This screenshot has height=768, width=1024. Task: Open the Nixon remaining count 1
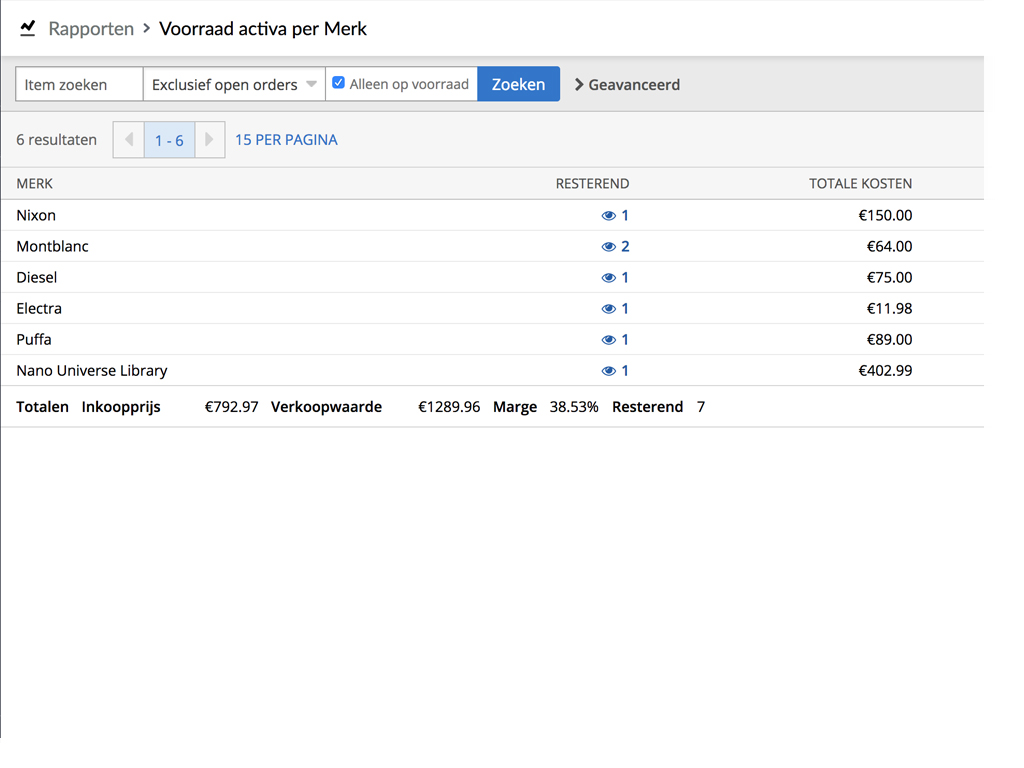(x=625, y=216)
